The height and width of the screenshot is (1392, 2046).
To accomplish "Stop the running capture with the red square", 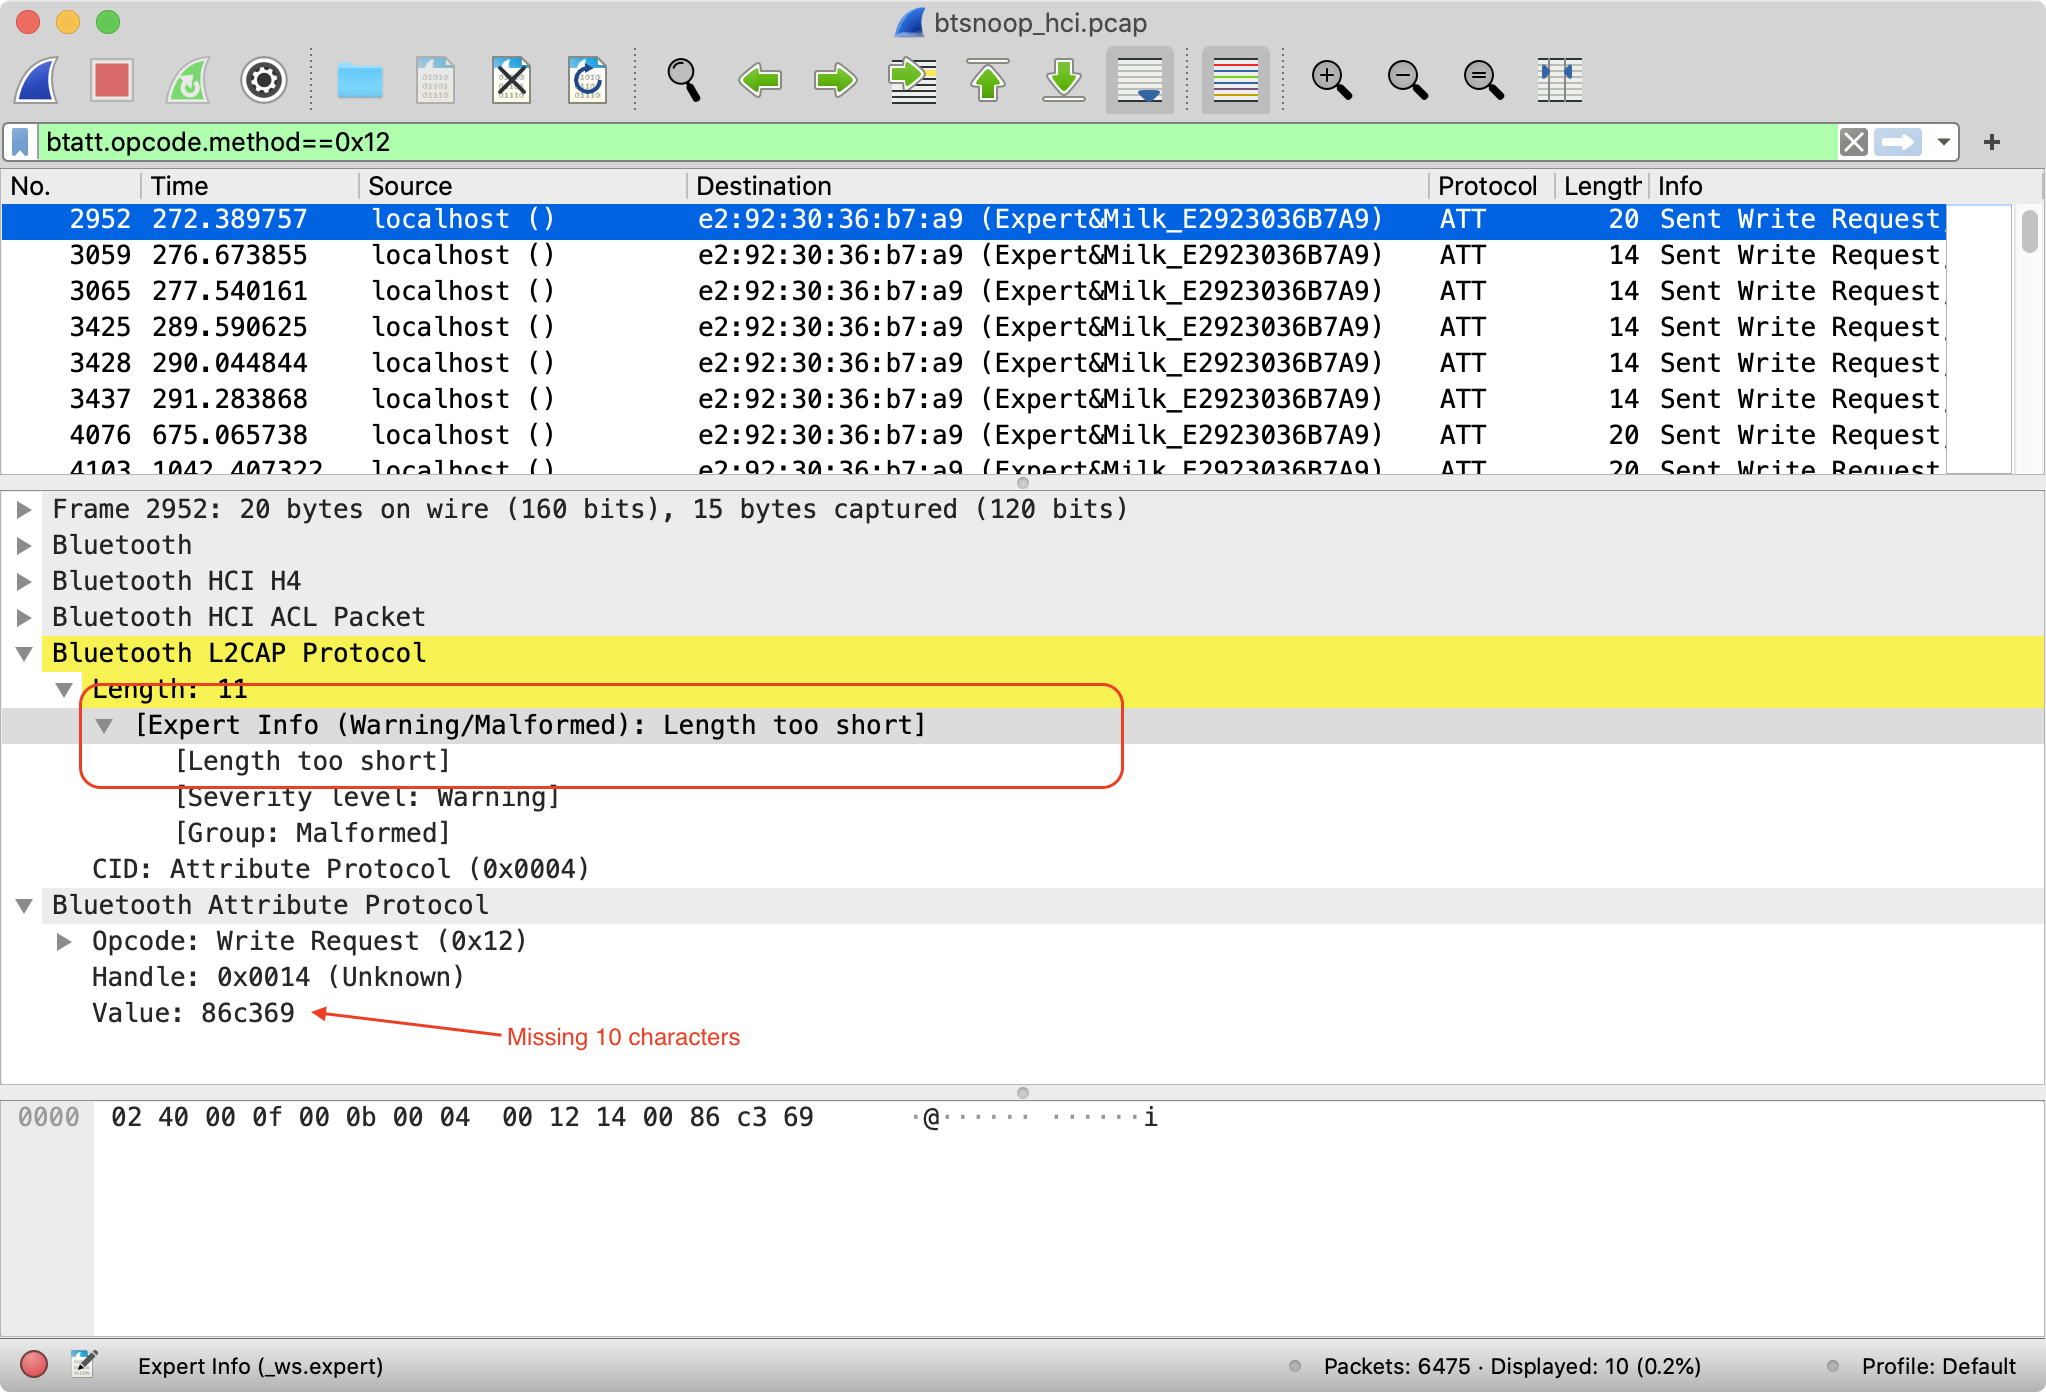I will (x=112, y=80).
